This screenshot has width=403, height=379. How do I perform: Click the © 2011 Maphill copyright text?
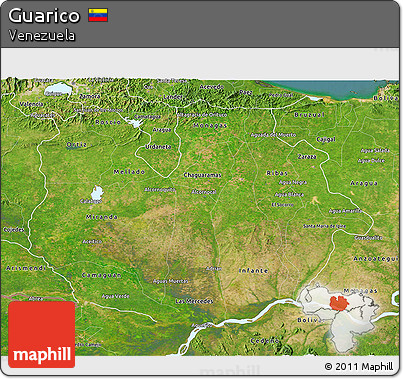359,367
